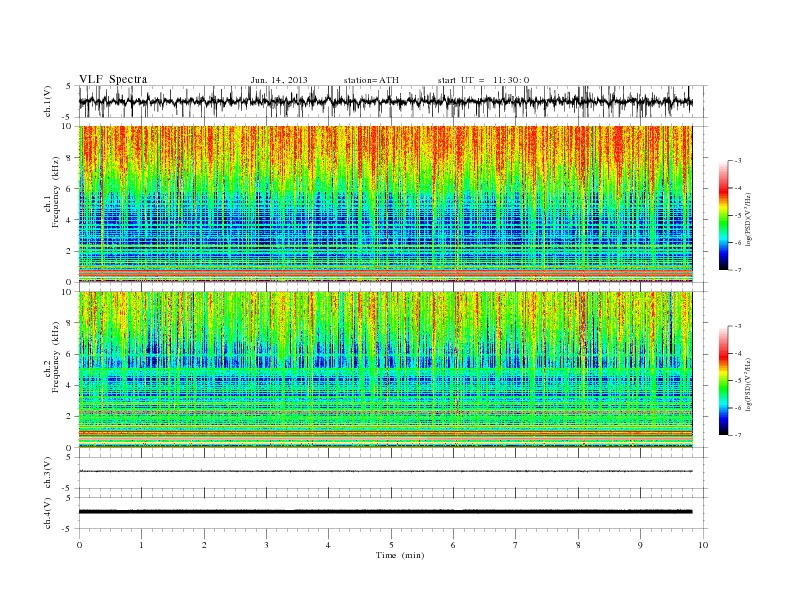This screenshot has width=792, height=612.
Task: Click the ch.1 PSD color bar
Action: (x=724, y=216)
